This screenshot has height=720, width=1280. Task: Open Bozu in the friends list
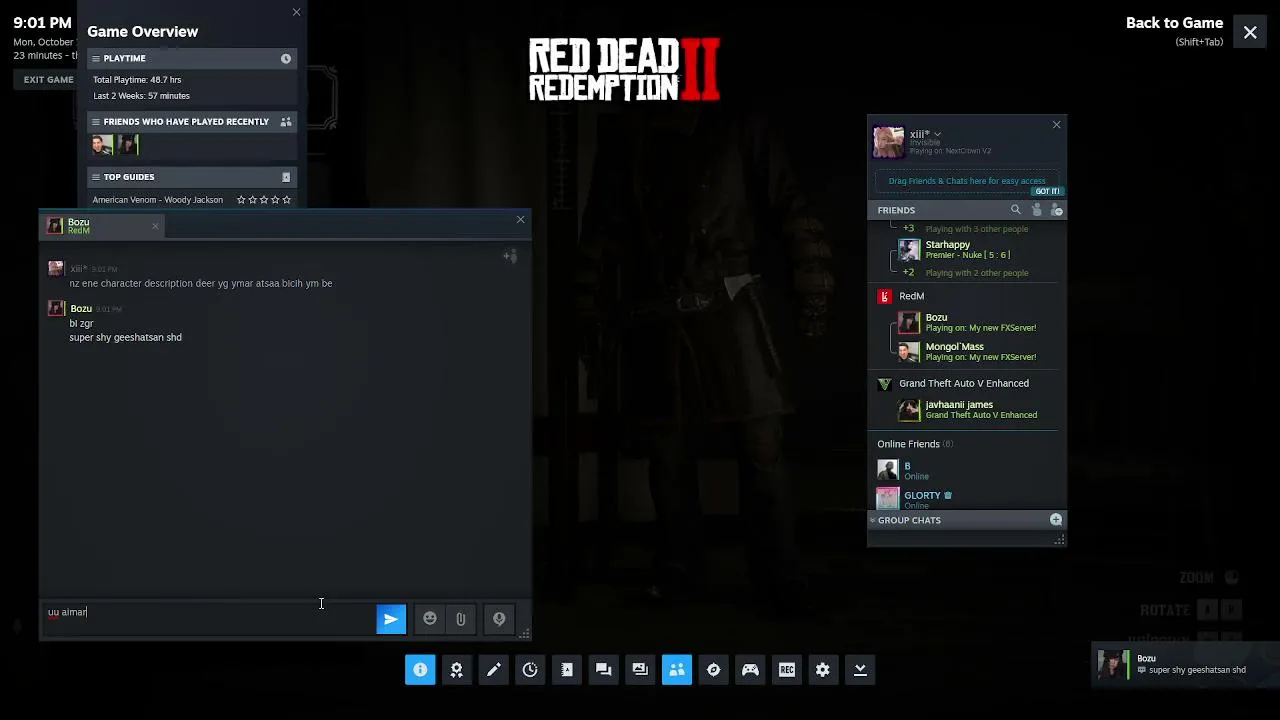coord(967,322)
